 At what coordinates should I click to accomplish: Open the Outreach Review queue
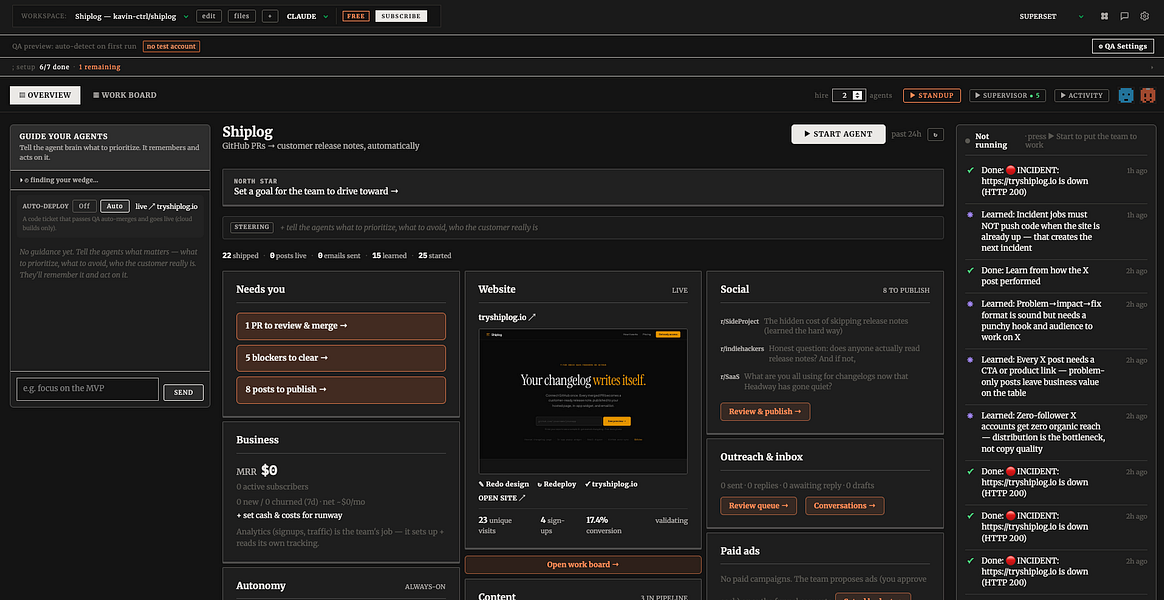(759, 506)
